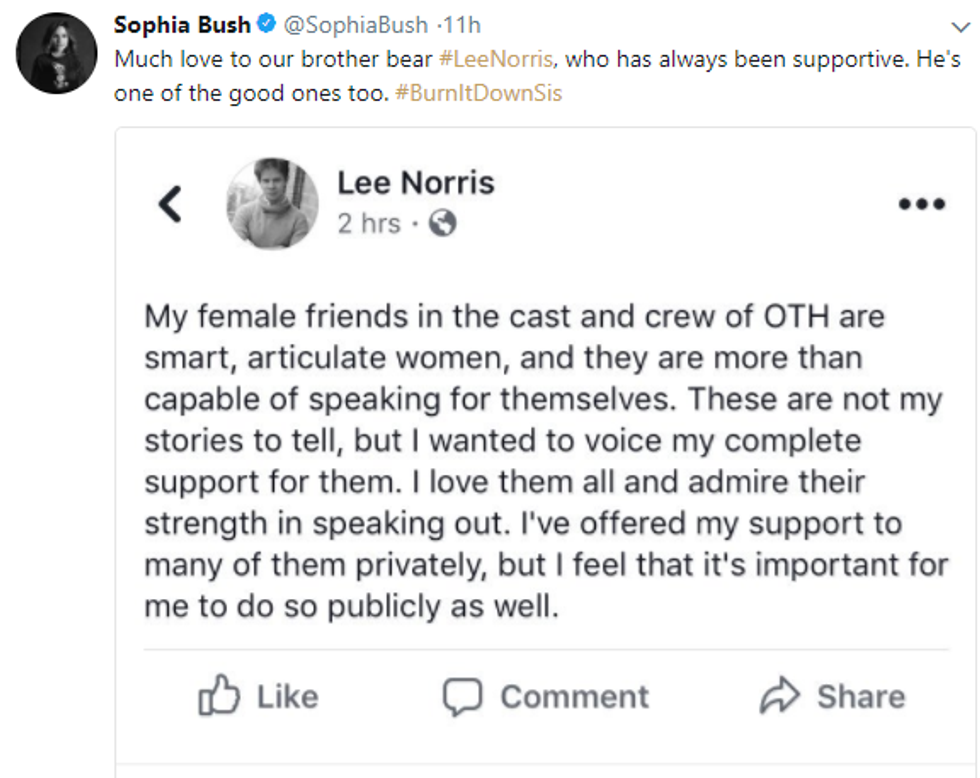The width and height of the screenshot is (980, 778).
Task: Open the three-dot more options menu
Action: pyautogui.click(x=921, y=204)
